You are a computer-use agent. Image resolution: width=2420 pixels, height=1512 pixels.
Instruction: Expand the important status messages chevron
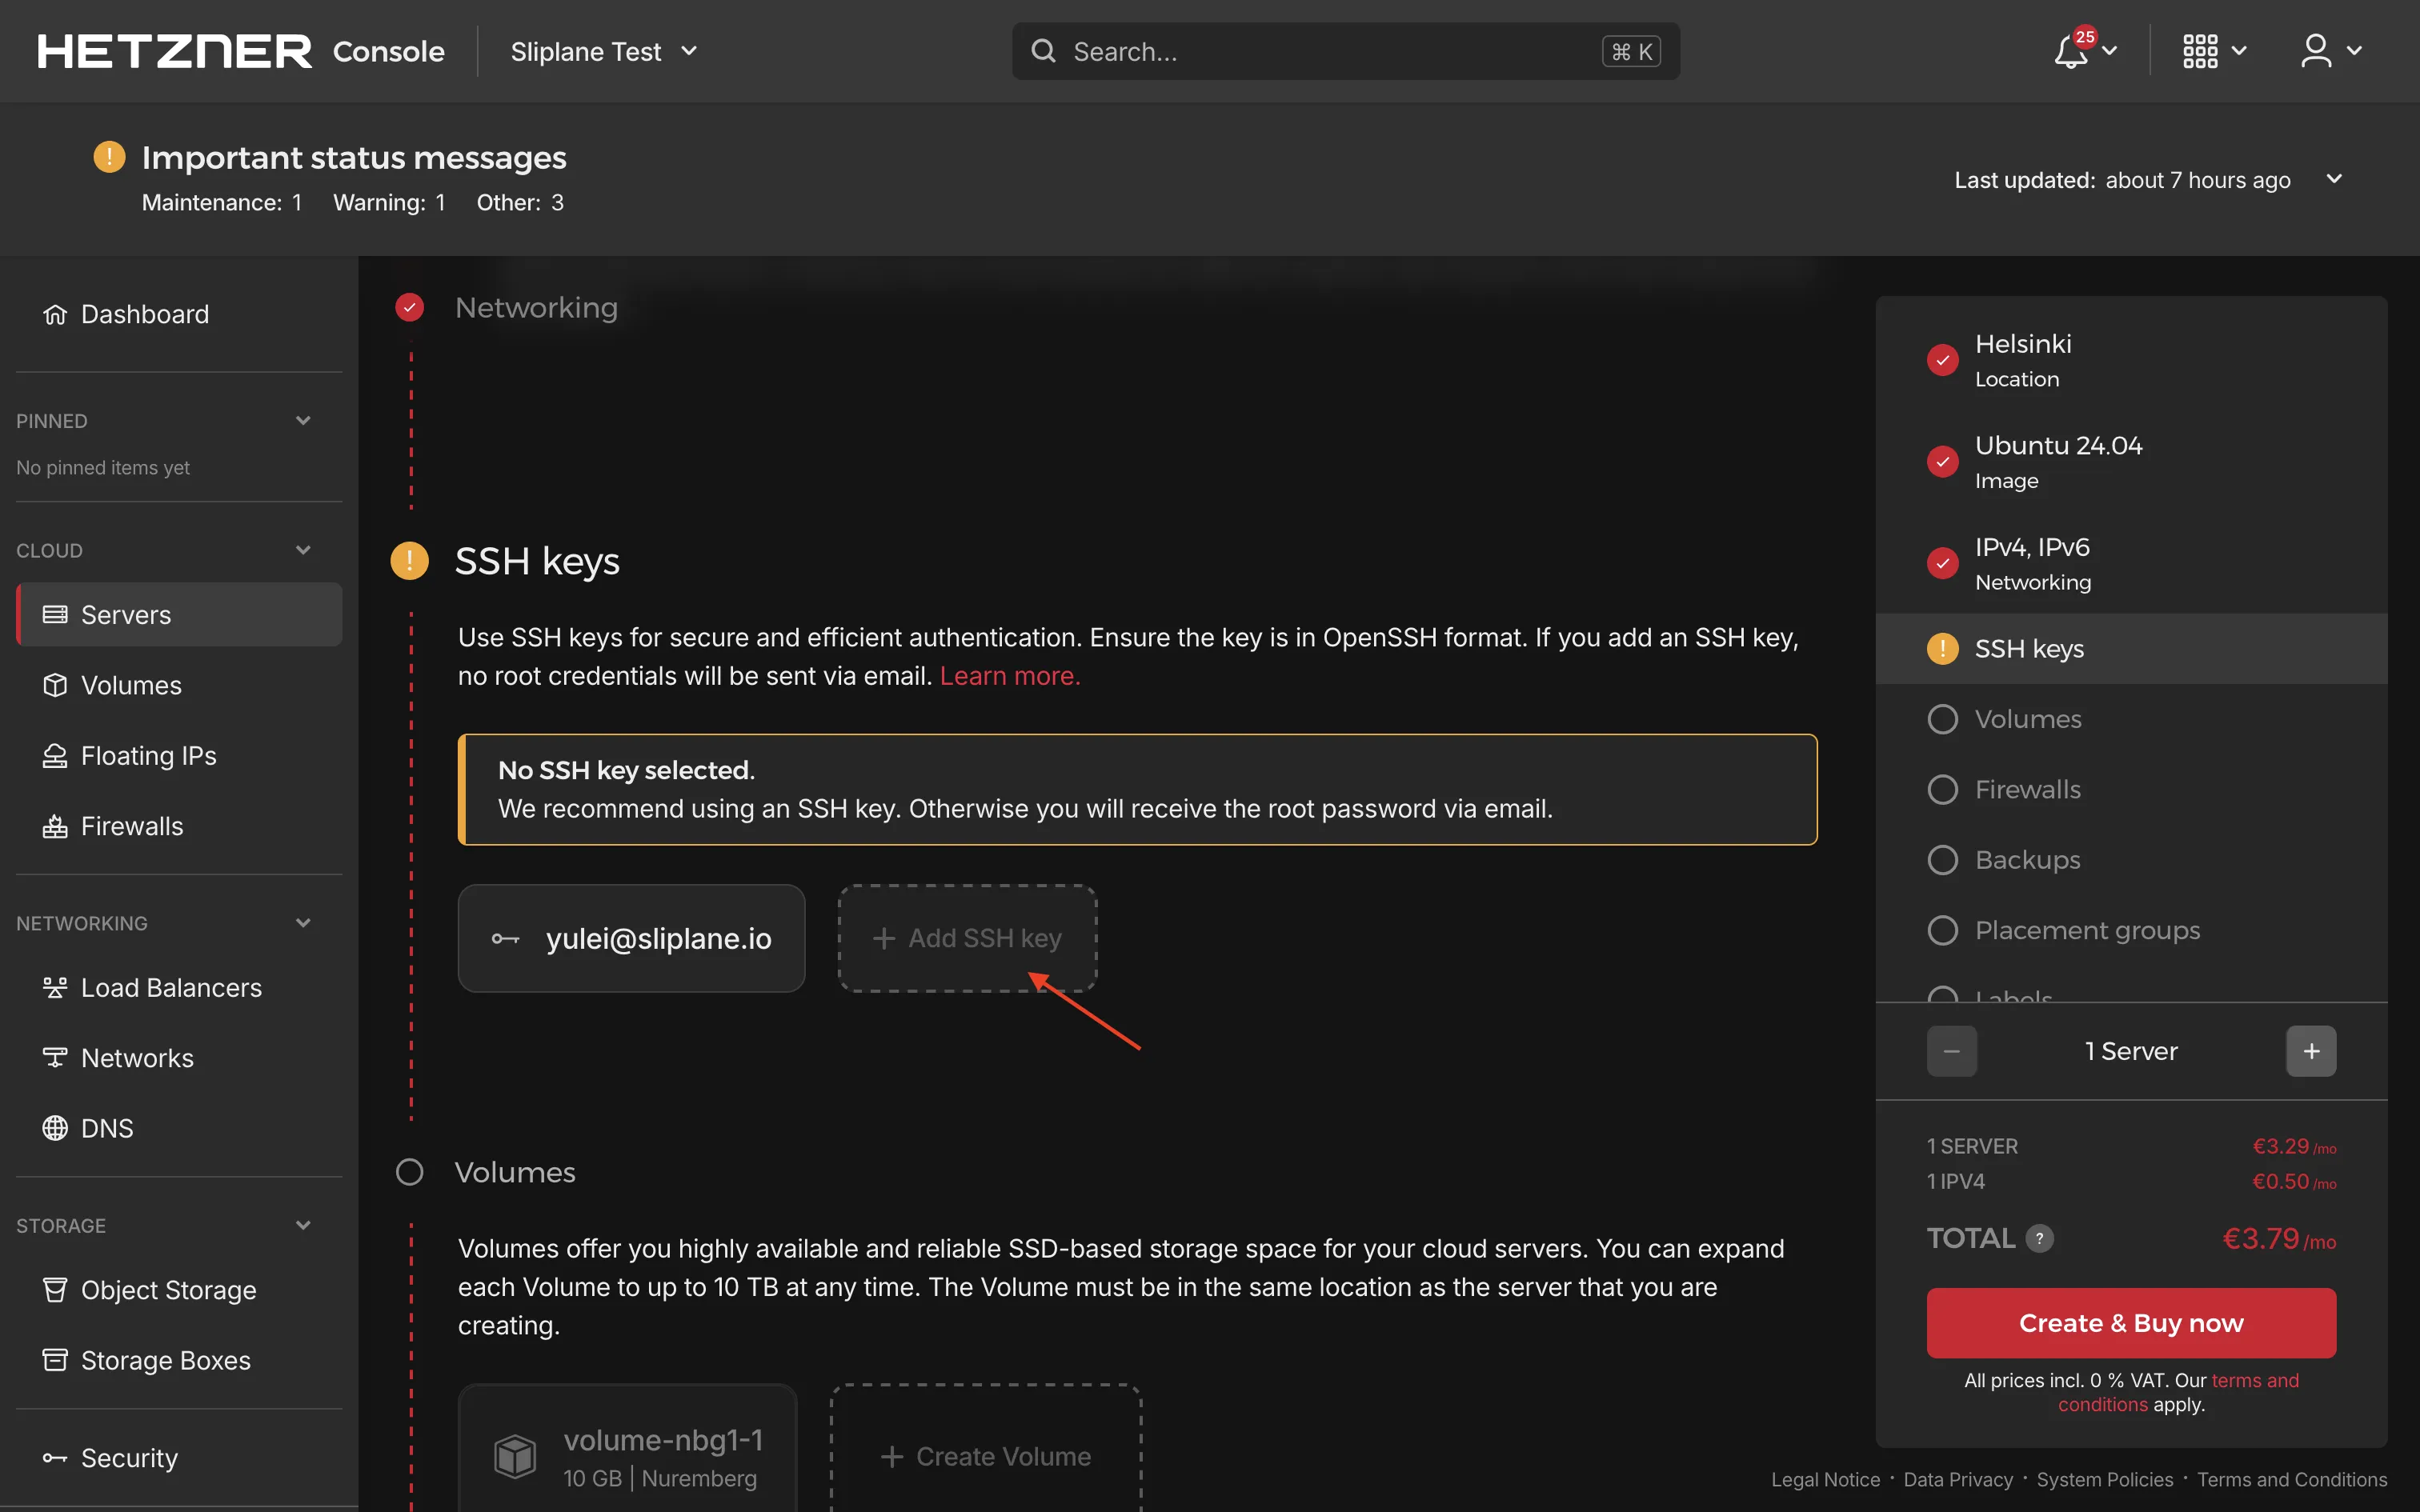[x=2334, y=179]
